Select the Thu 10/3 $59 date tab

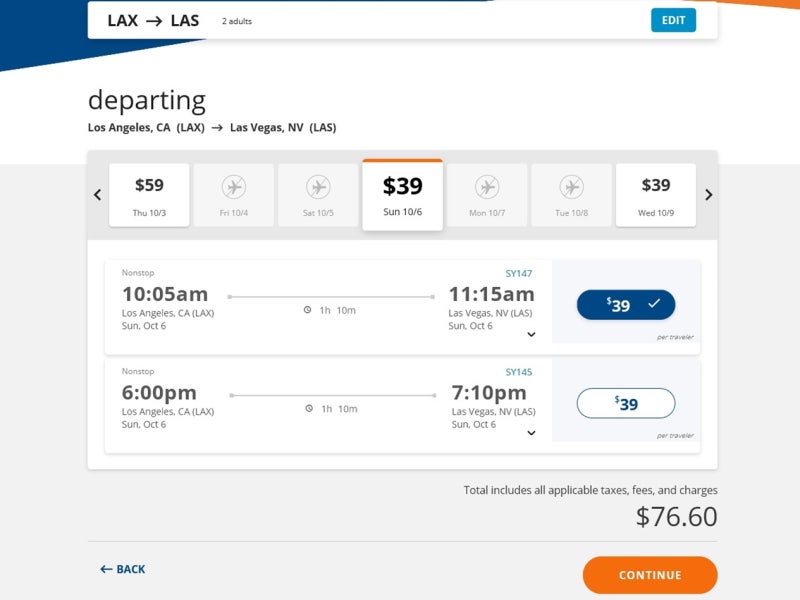point(149,195)
